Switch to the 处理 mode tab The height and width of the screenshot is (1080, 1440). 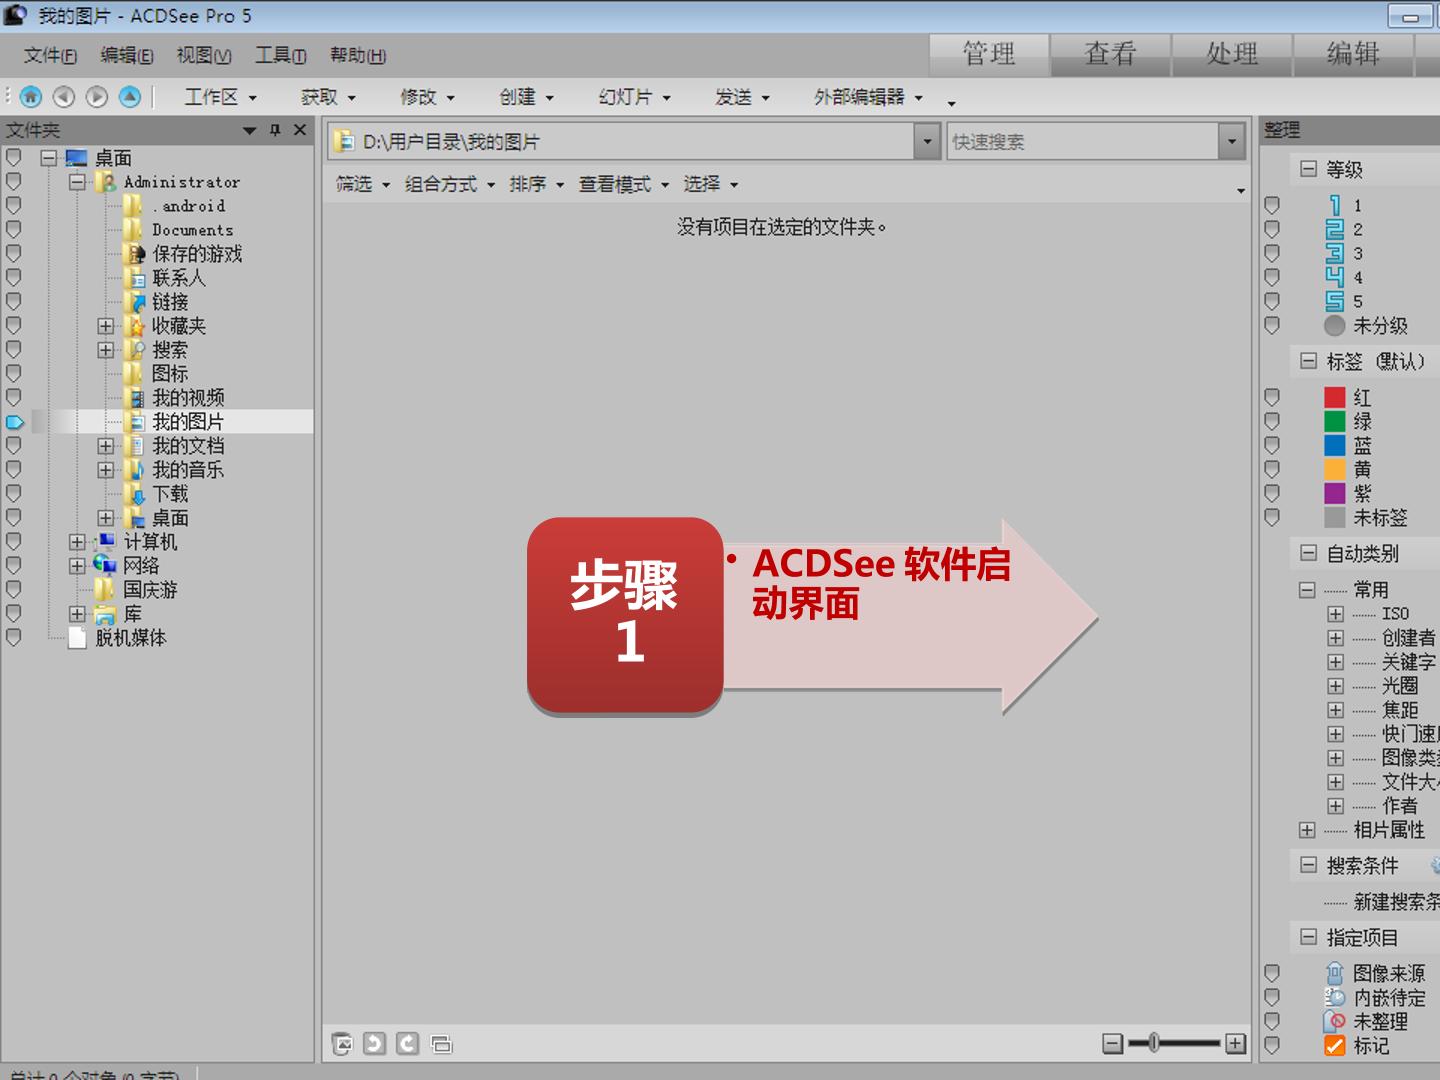click(x=1232, y=54)
